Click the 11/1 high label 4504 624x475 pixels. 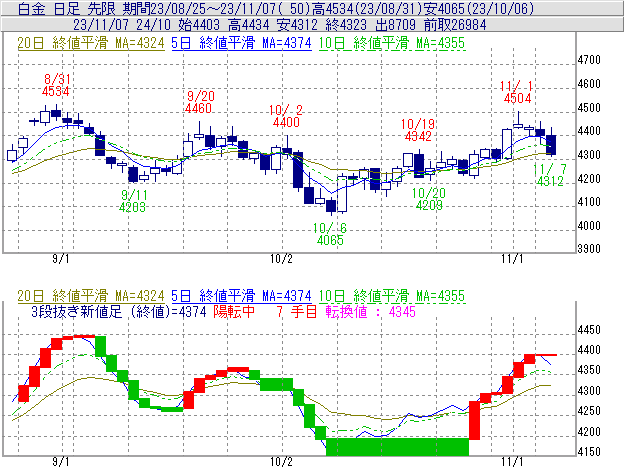(x=517, y=98)
